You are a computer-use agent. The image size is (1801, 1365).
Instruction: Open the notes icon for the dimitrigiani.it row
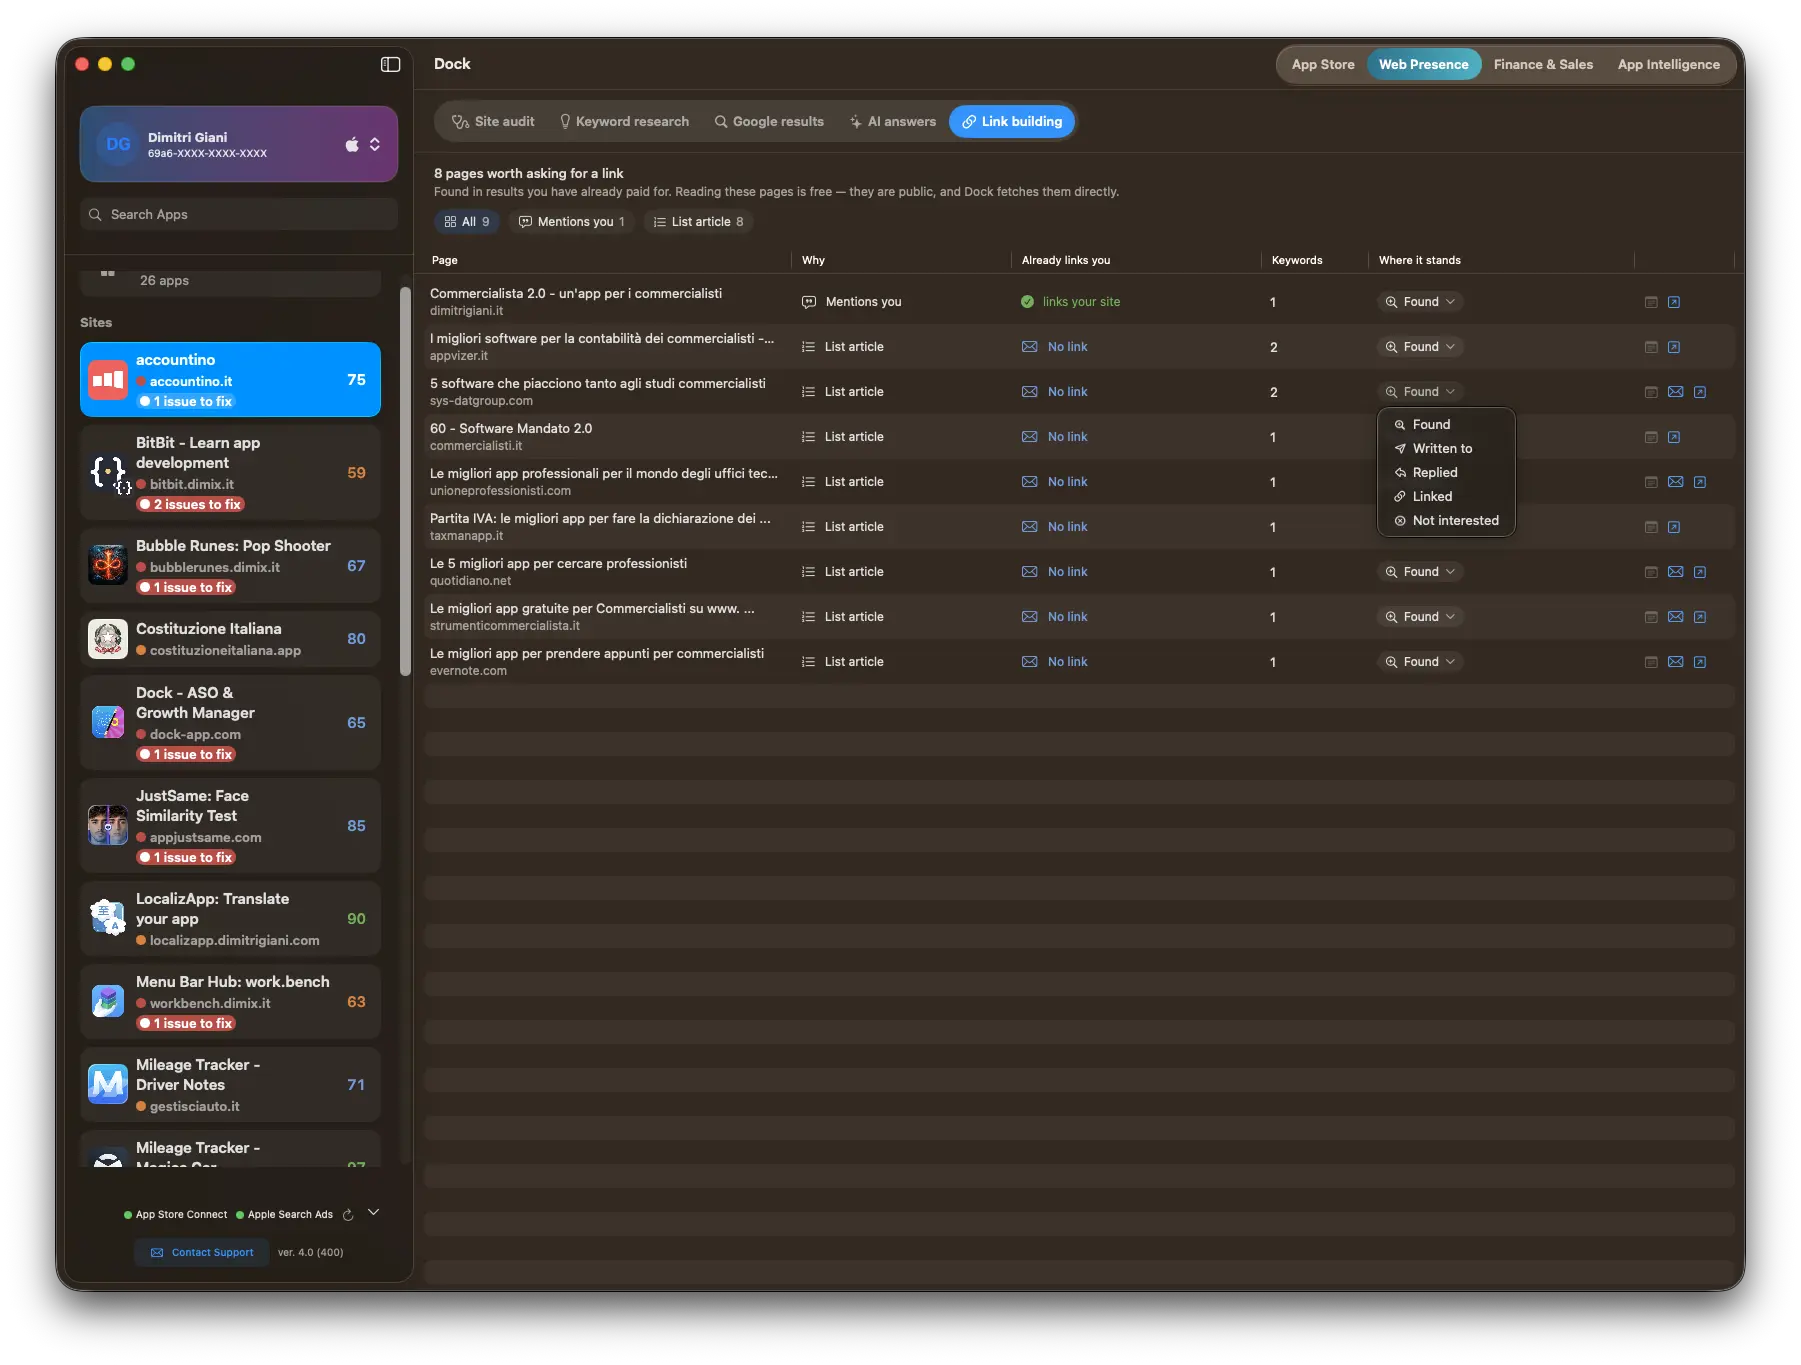click(1651, 302)
